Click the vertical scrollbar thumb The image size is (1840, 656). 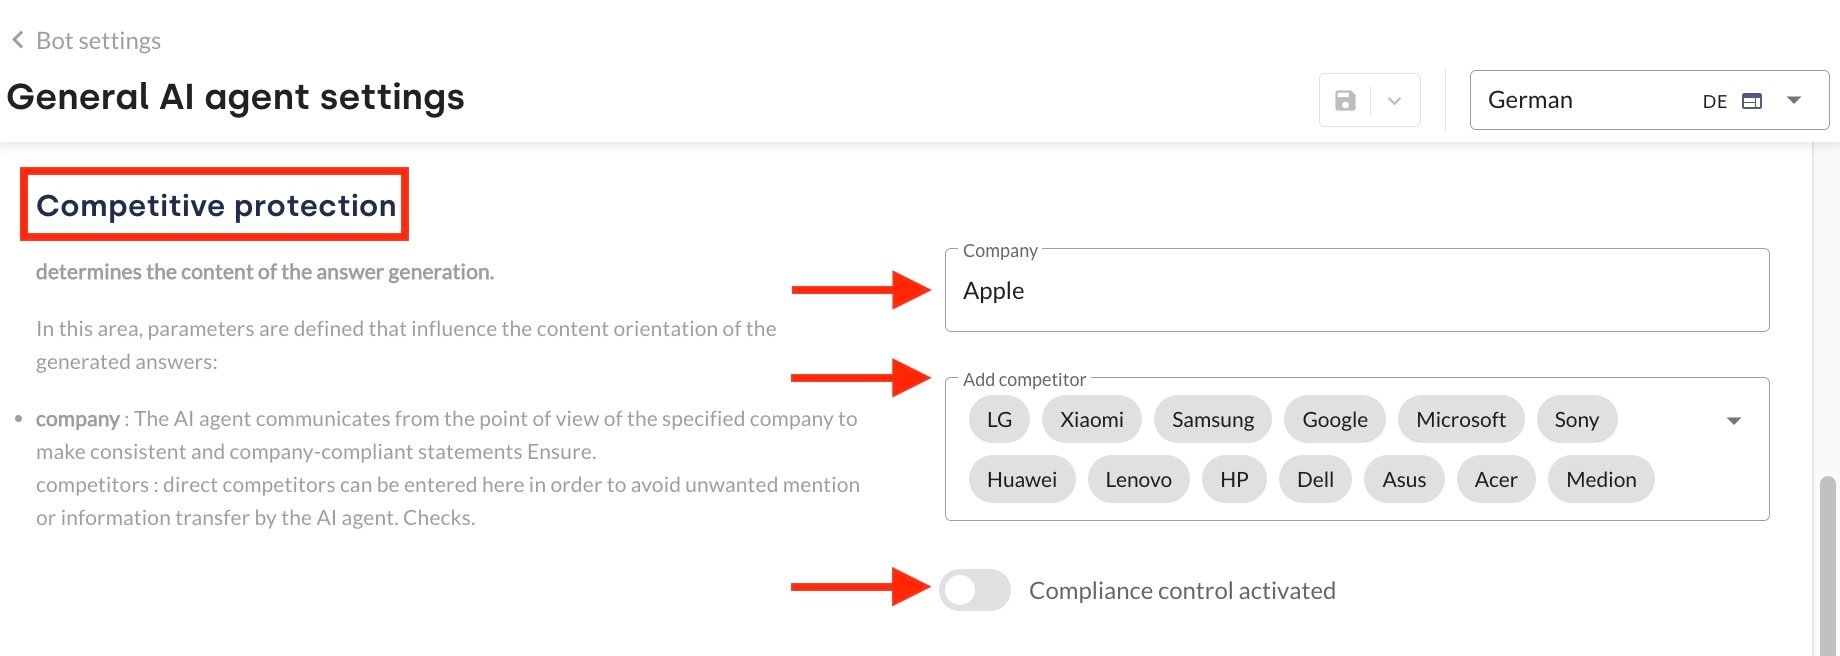coord(1827,560)
